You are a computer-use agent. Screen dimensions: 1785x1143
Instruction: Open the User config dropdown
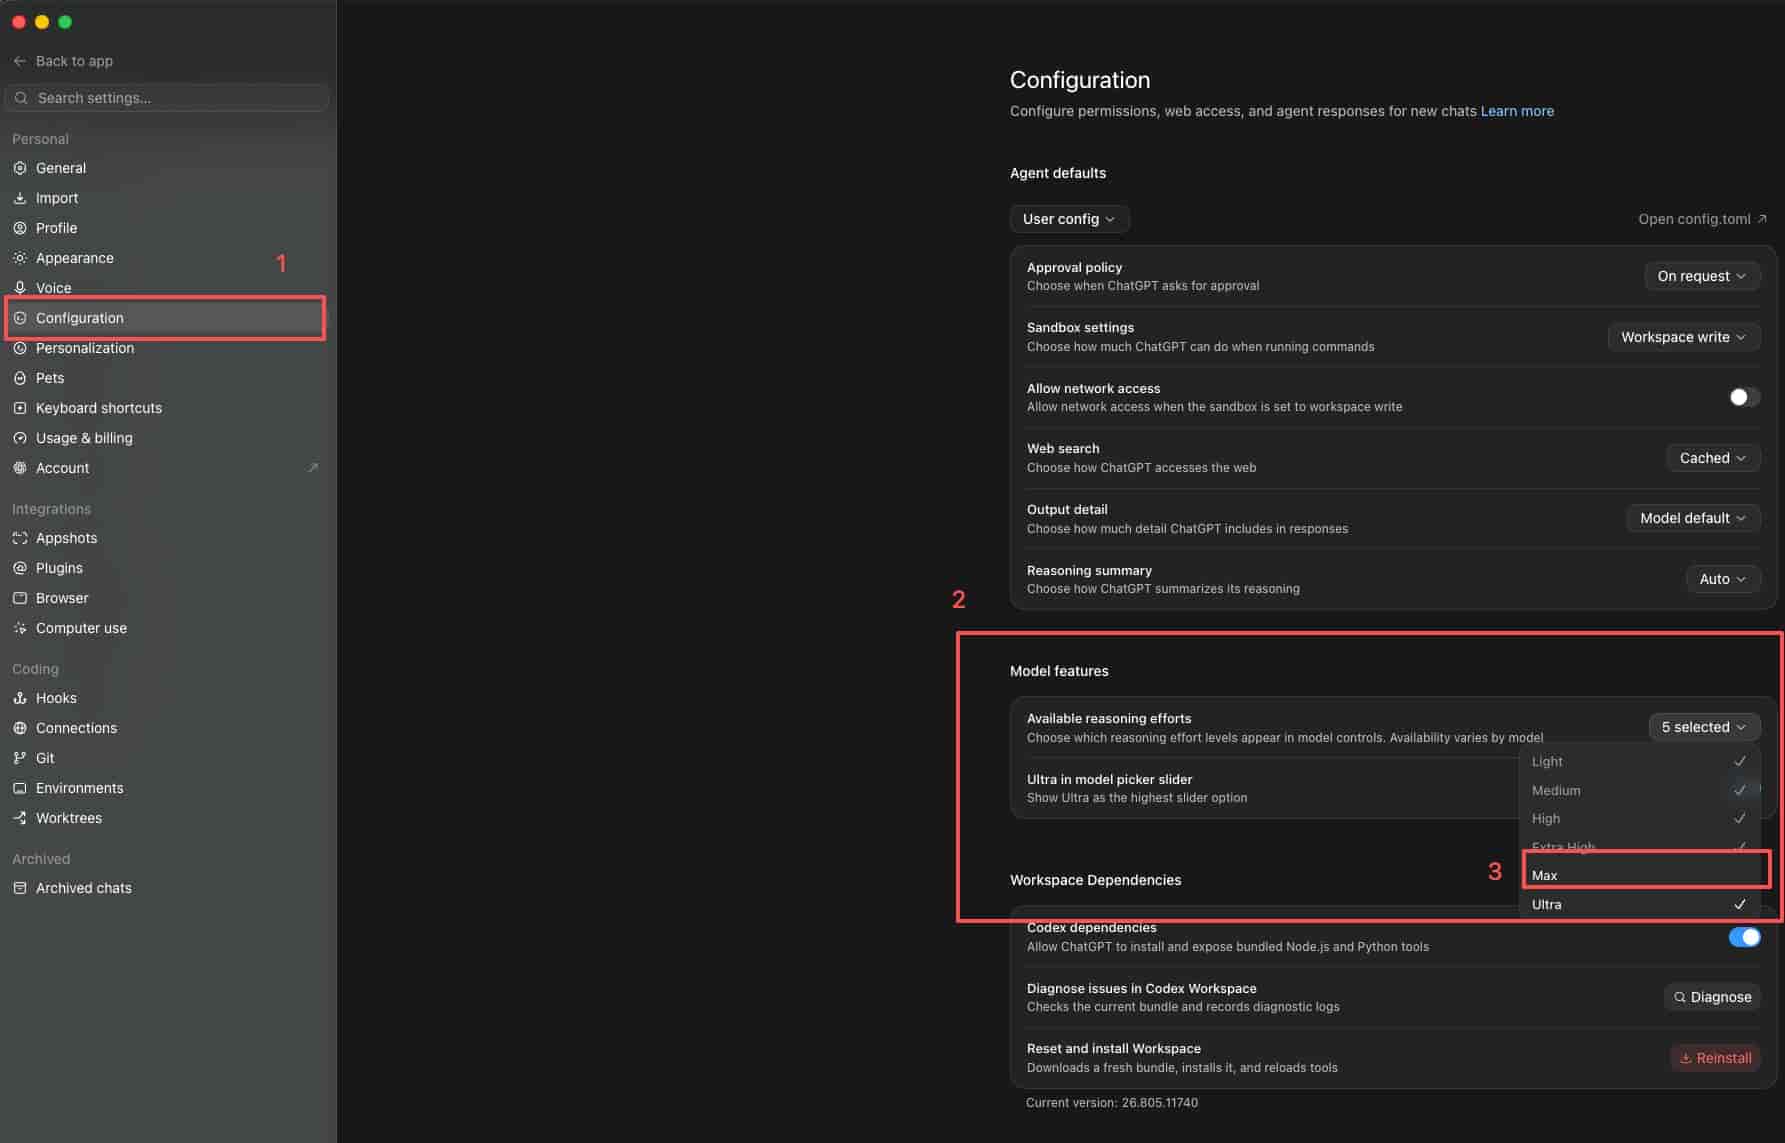[1069, 219]
